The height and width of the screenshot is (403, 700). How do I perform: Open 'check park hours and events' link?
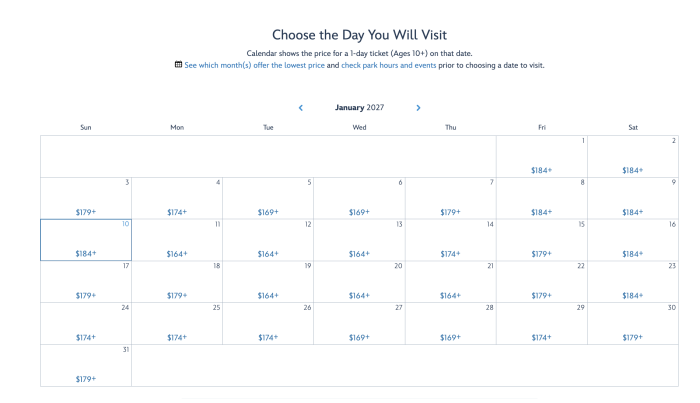[389, 65]
